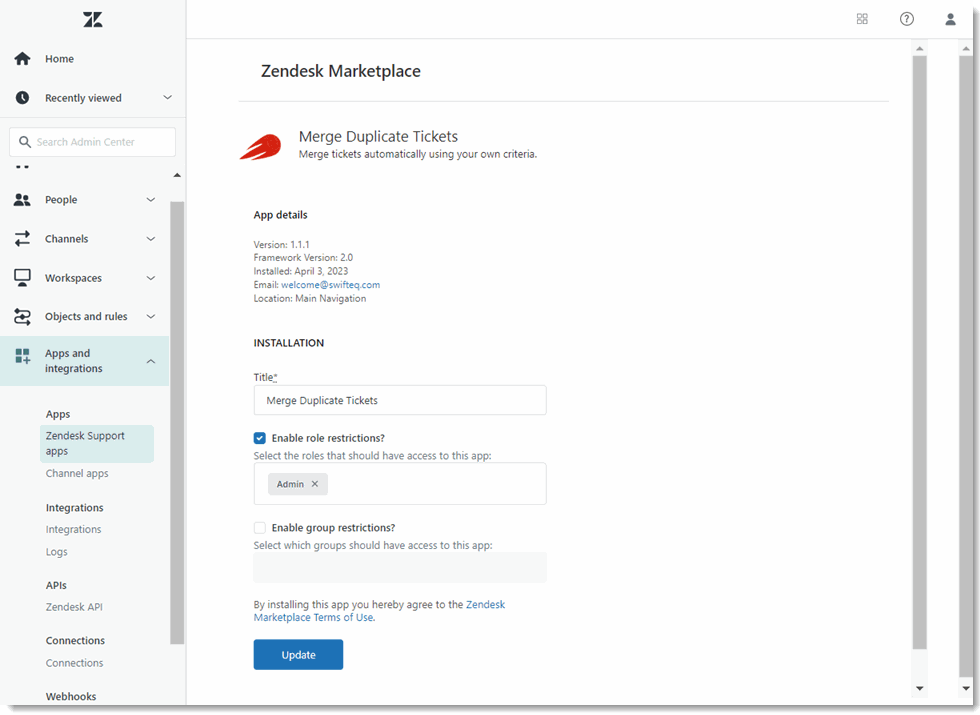Click the Workspaces monitor icon

(x=22, y=278)
